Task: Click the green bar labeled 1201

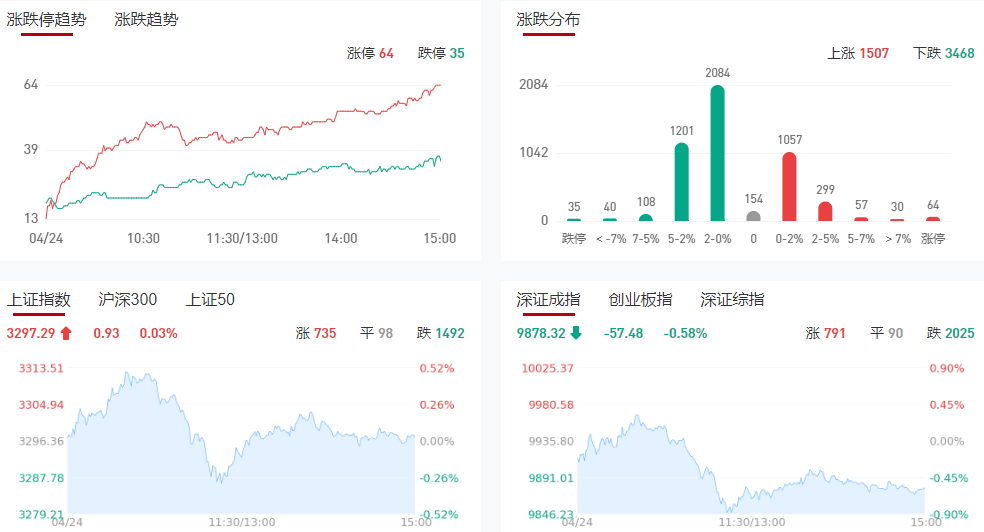Action: (681, 182)
